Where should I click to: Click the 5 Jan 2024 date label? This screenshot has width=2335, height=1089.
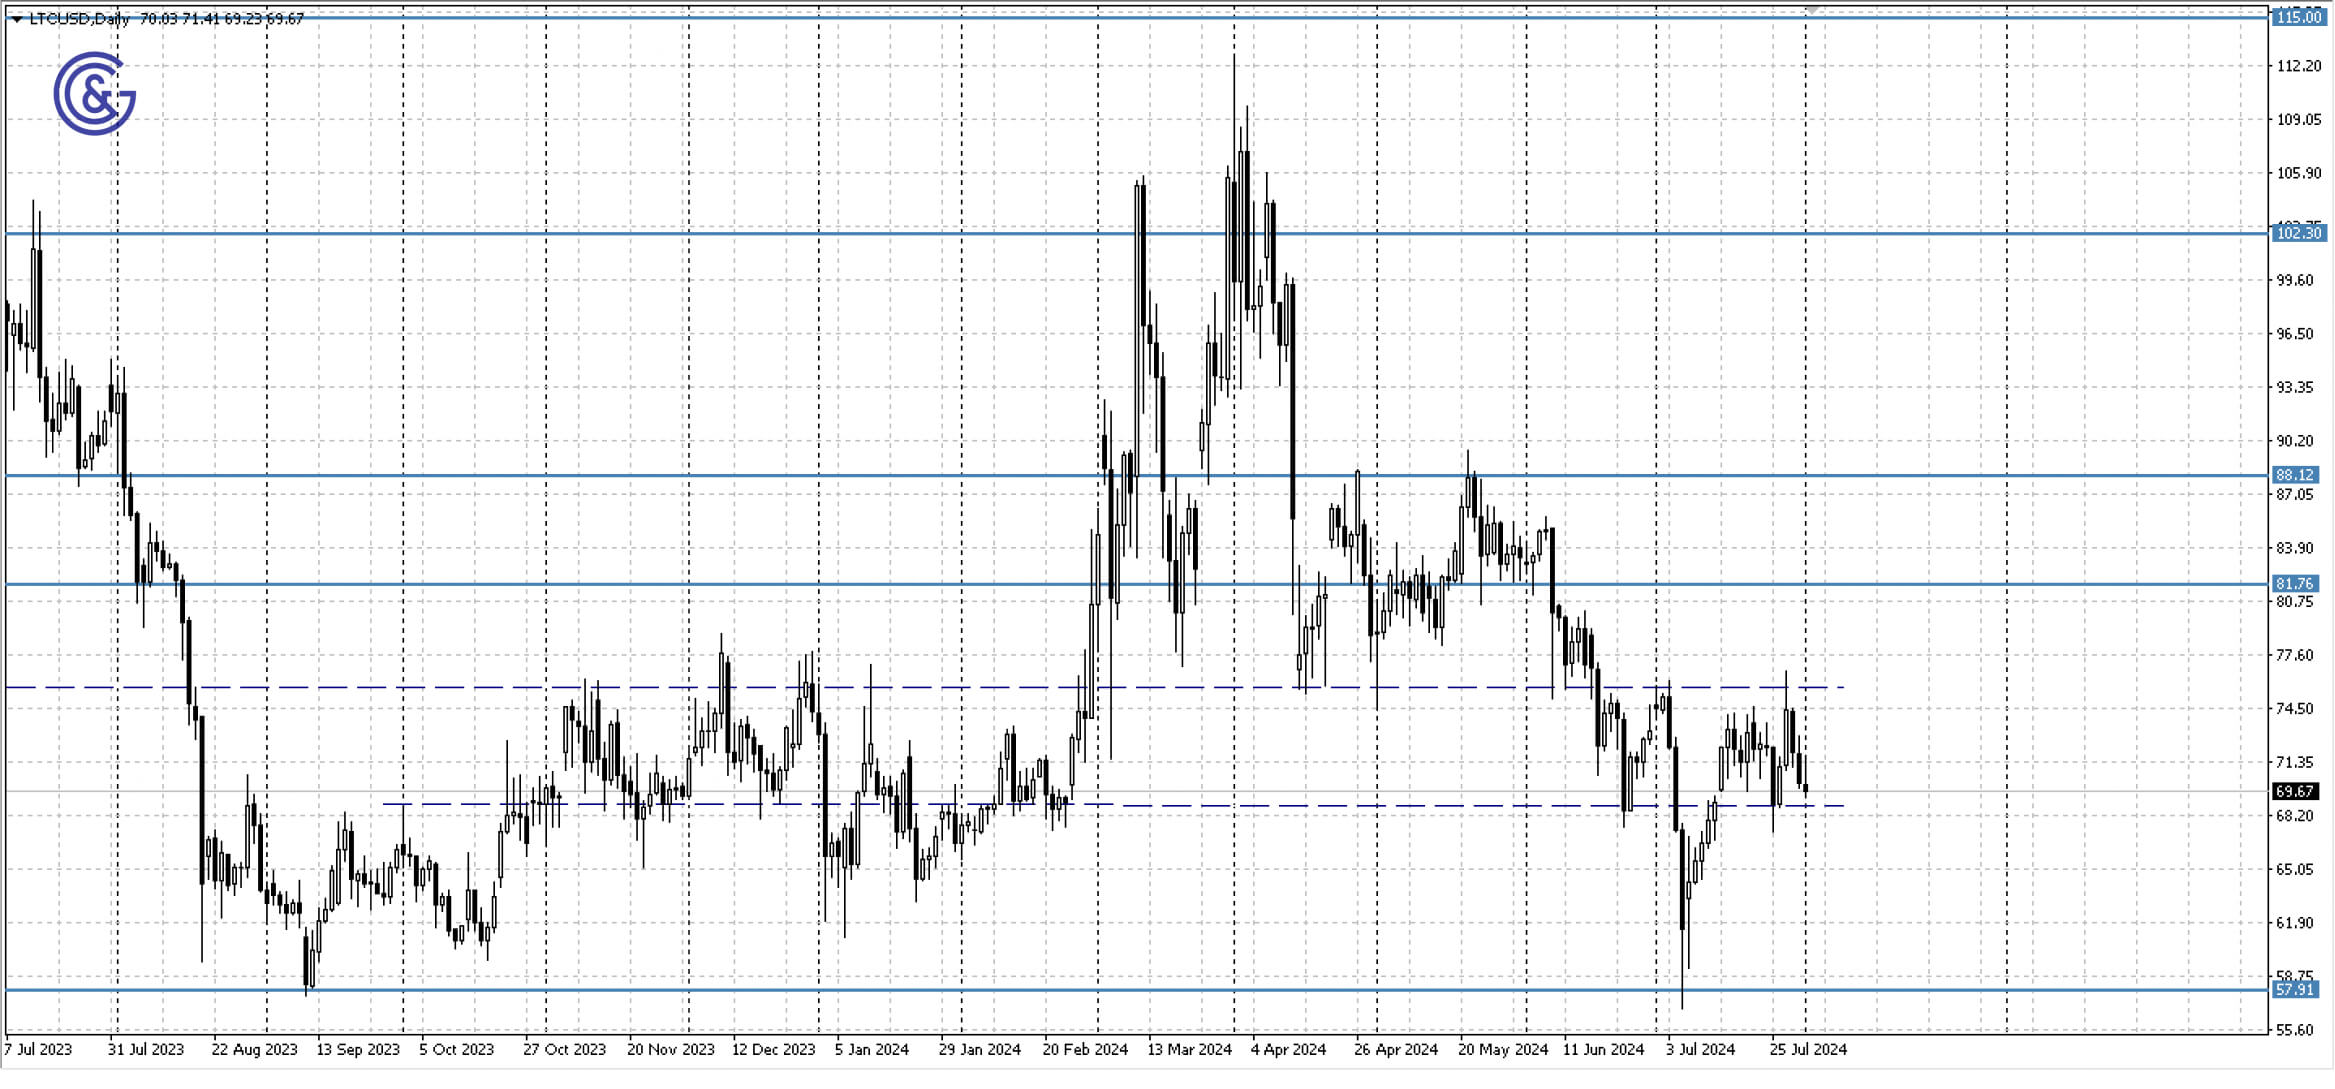click(871, 1049)
